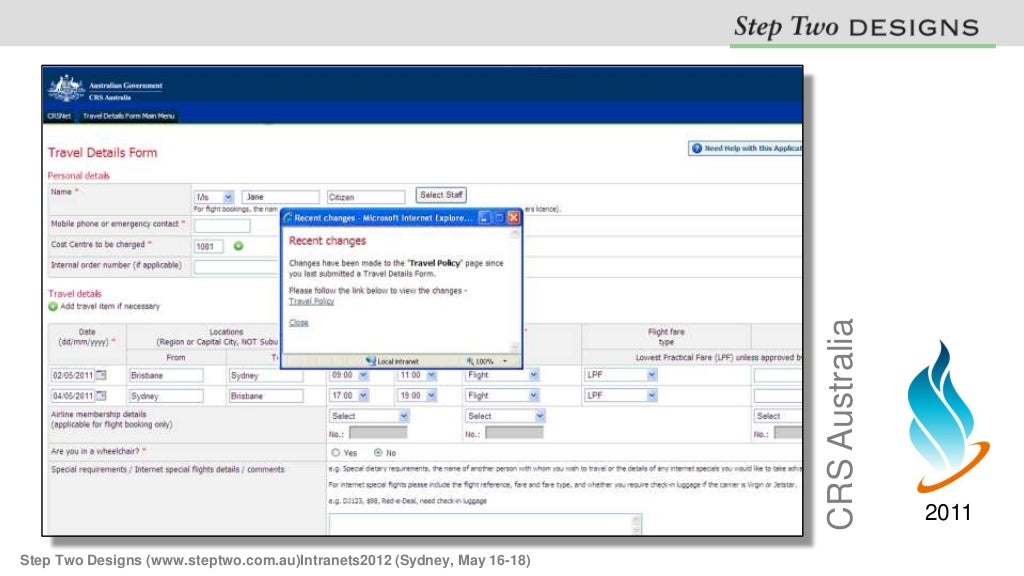
Task: Open Flight type dropdown in Brisbane-to-Sydney row
Action: pyautogui.click(x=534, y=375)
